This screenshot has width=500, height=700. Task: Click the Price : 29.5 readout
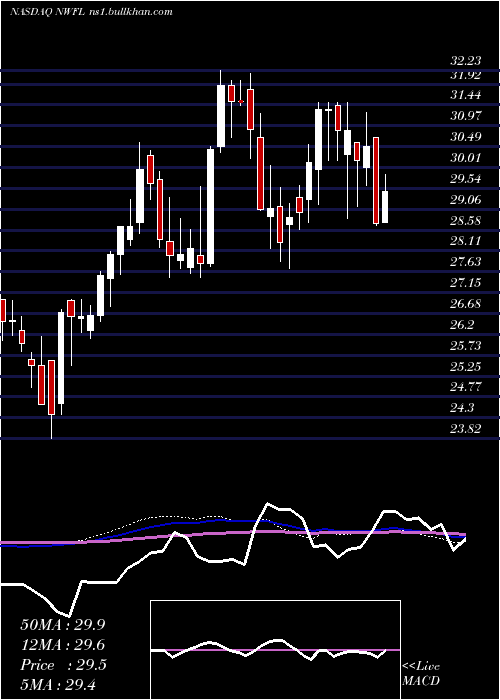click(x=63, y=665)
